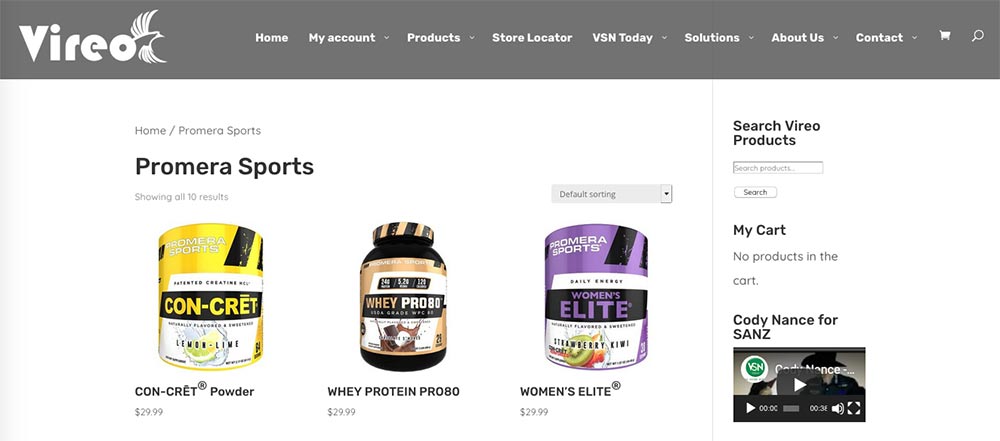
Task: Click the VSN channel logo on video
Action: tap(754, 369)
